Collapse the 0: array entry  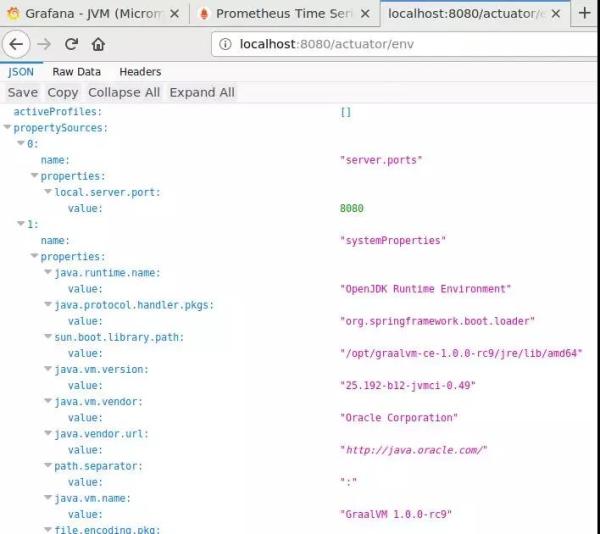point(21,143)
